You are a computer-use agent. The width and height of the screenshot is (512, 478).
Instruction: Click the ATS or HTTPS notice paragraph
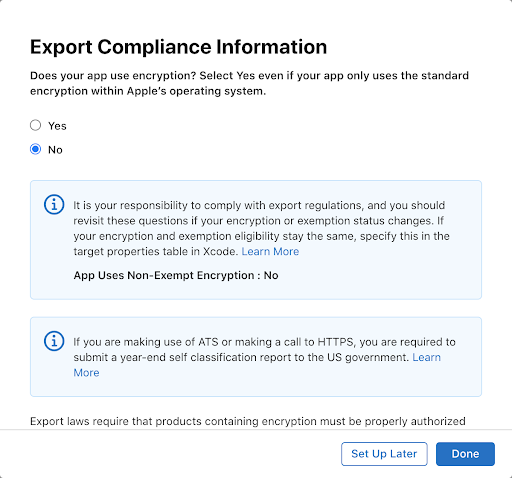(264, 357)
